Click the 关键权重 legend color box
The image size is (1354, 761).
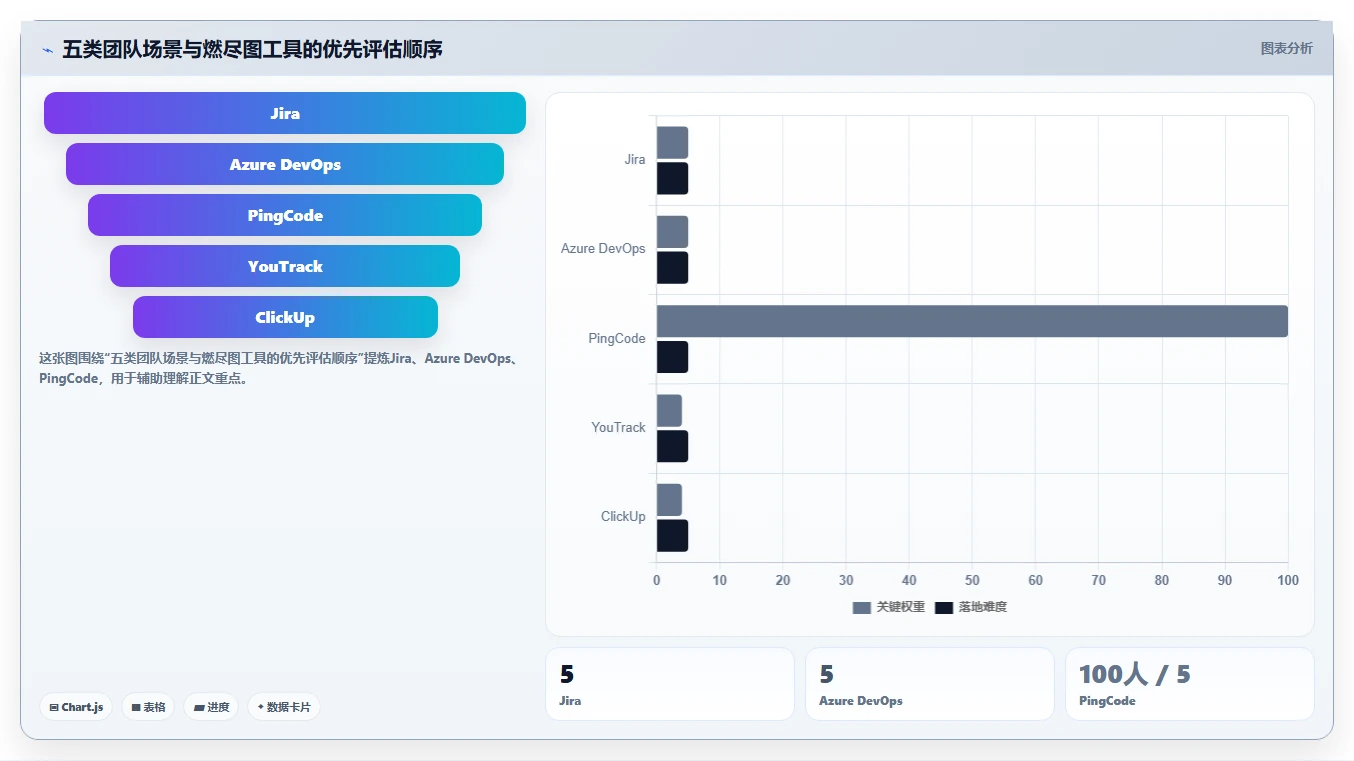click(862, 607)
